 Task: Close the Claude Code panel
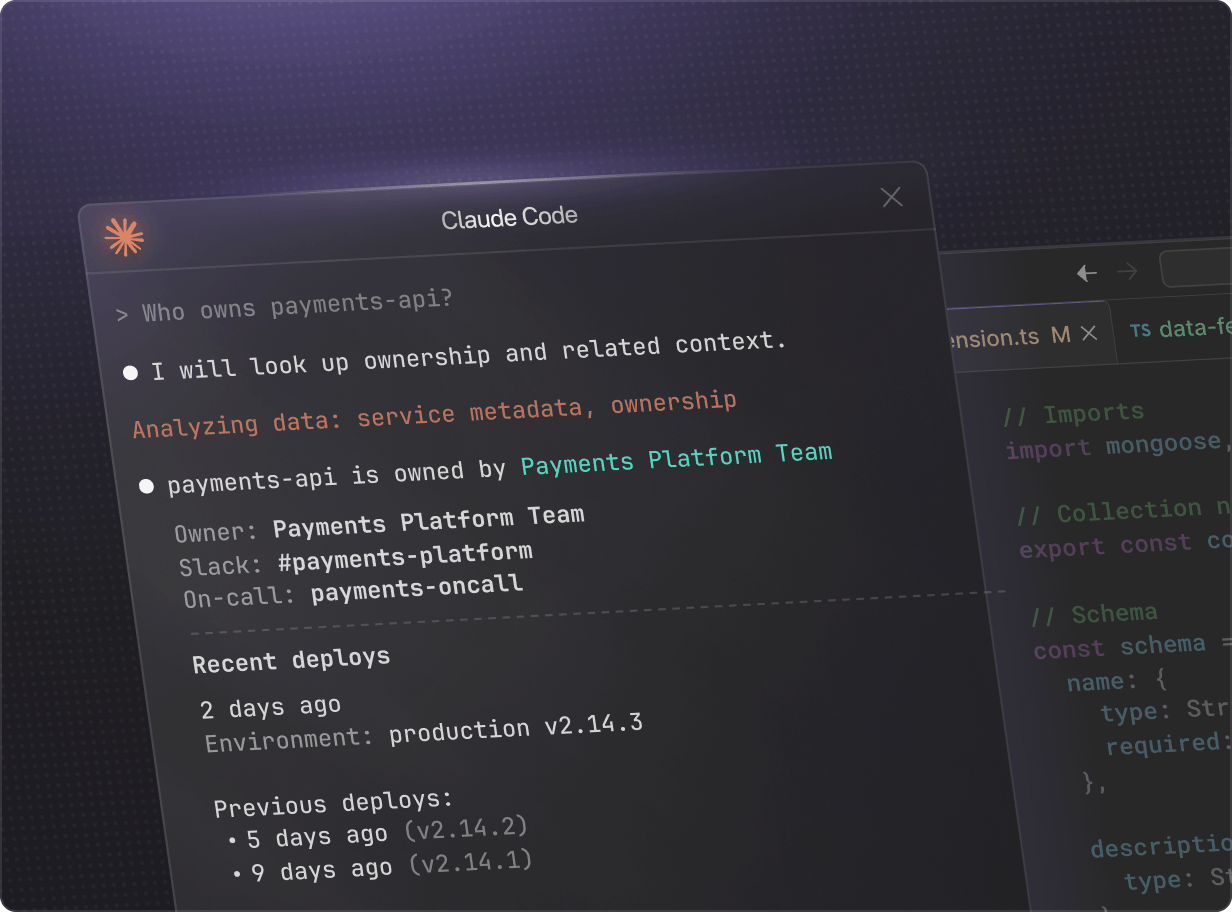[891, 197]
